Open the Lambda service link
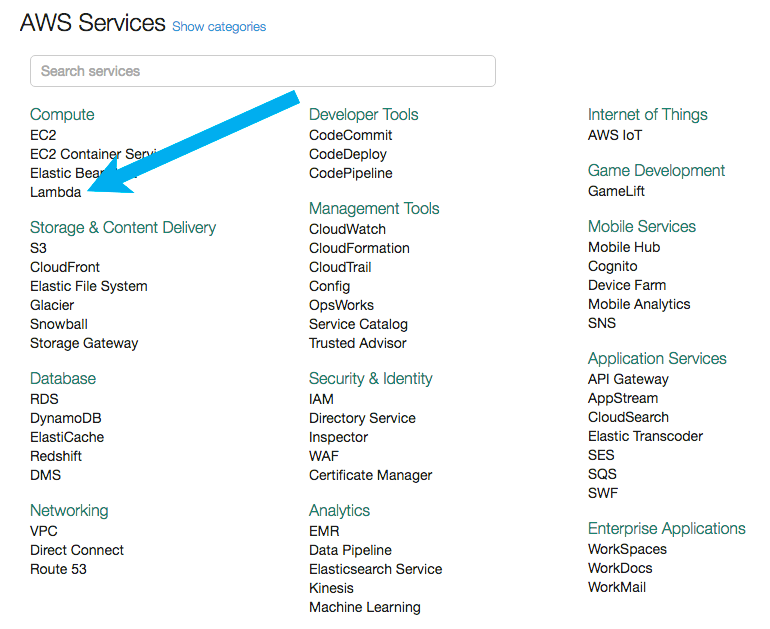The height and width of the screenshot is (629, 770). [55, 192]
